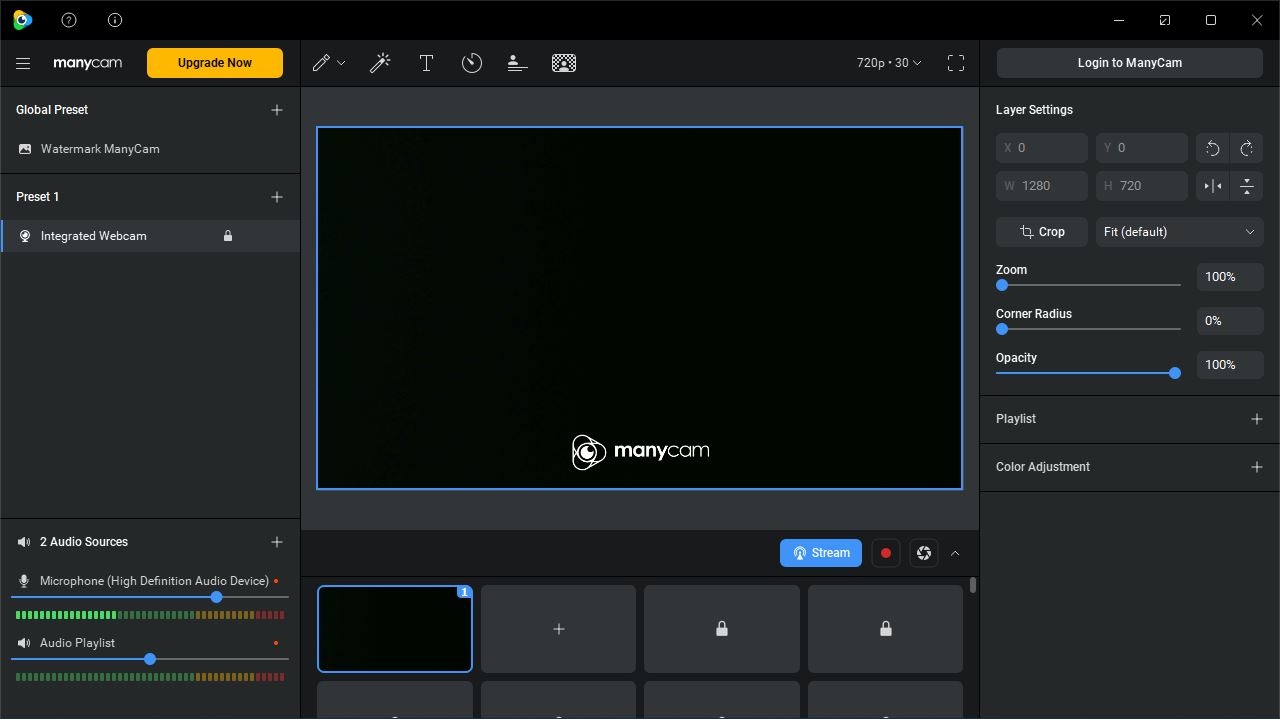Collapse the presets panel chevron
The height and width of the screenshot is (719, 1280).
pyautogui.click(x=955, y=553)
